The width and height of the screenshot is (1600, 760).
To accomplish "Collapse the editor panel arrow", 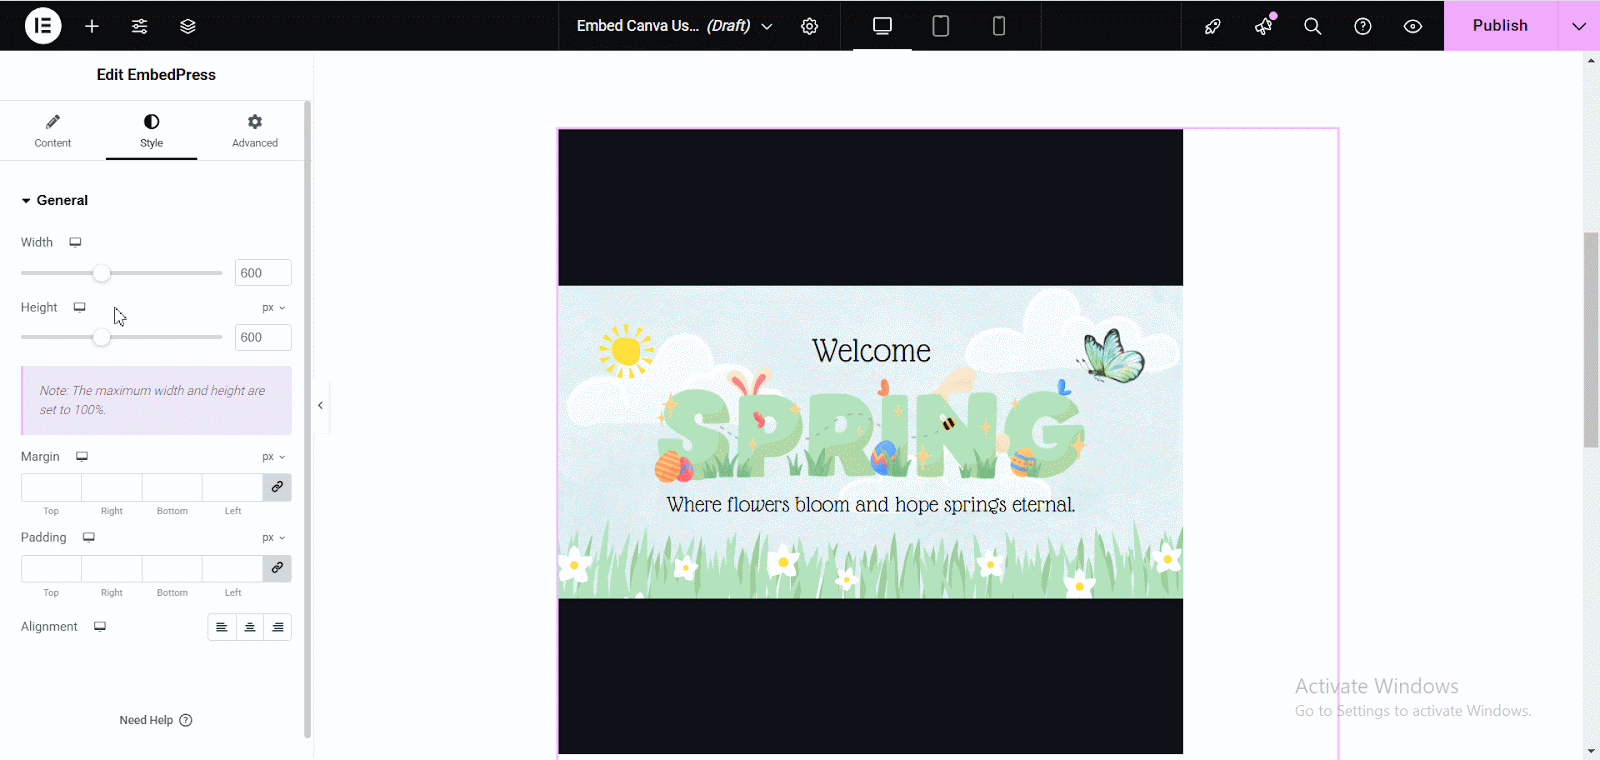I will point(320,405).
